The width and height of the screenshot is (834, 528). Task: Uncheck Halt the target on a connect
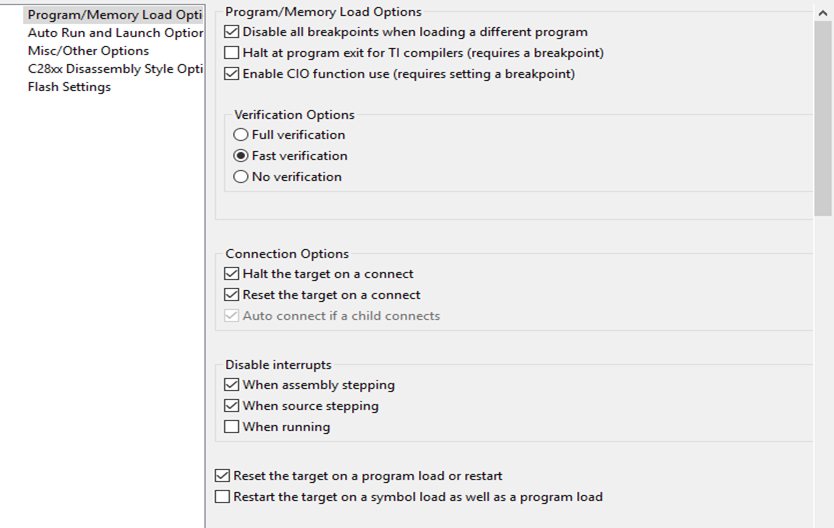point(233,274)
